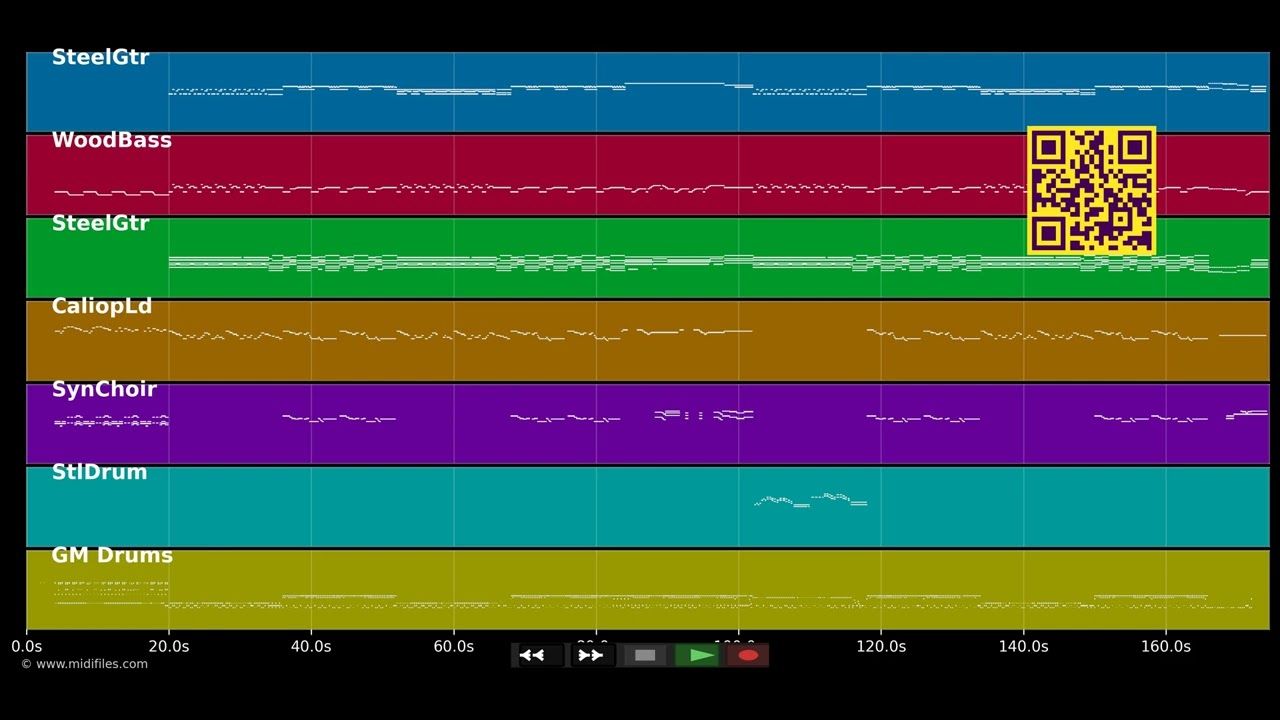Select the WoodBass track label
The image size is (1280, 720).
(111, 141)
